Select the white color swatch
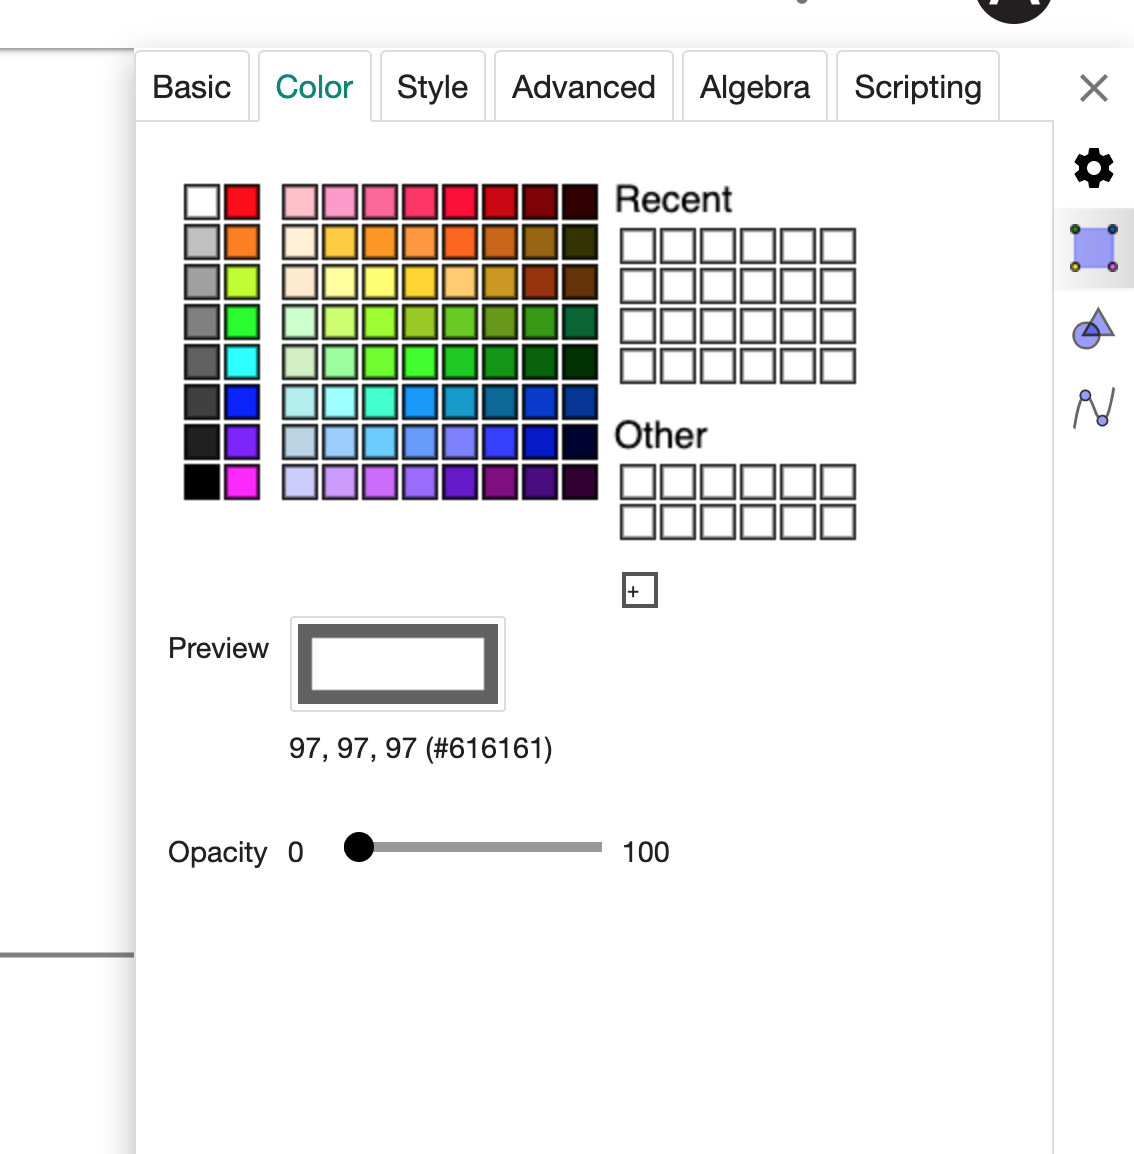Screen dimensions: 1134x1154 pyautogui.click(x=202, y=202)
